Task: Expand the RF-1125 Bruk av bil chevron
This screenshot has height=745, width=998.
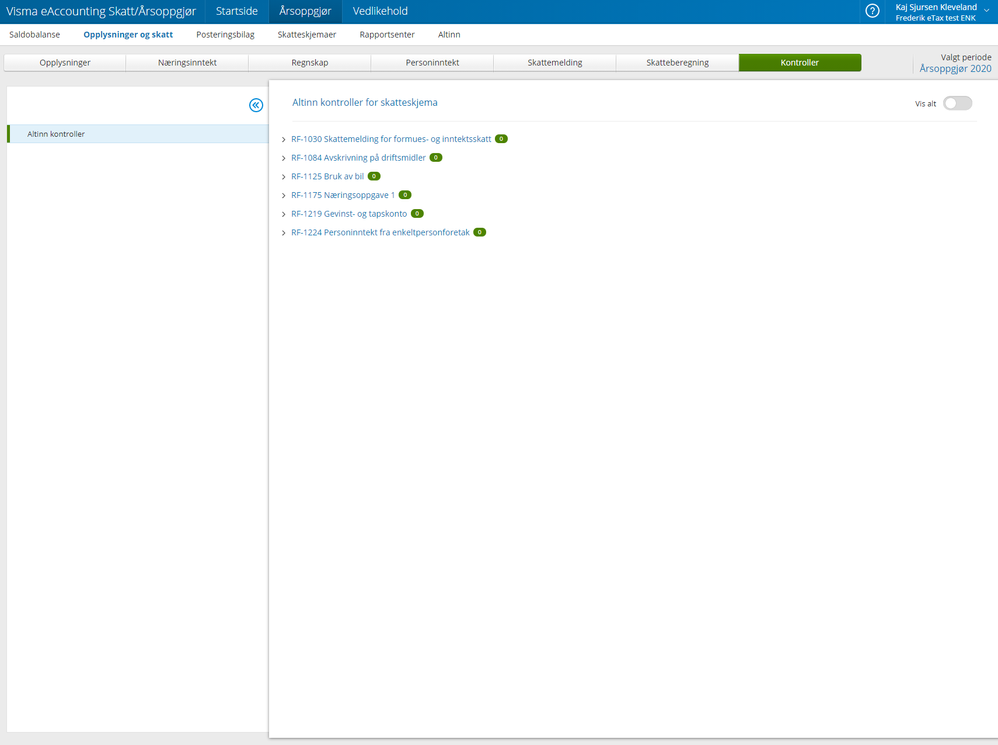Action: coord(283,177)
